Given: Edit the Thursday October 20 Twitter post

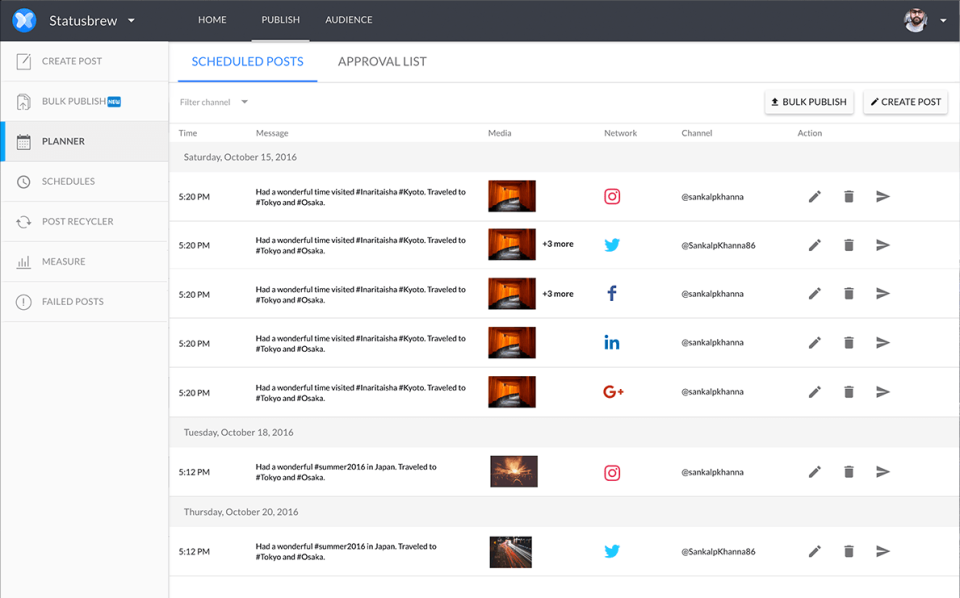Looking at the screenshot, I should (814, 551).
